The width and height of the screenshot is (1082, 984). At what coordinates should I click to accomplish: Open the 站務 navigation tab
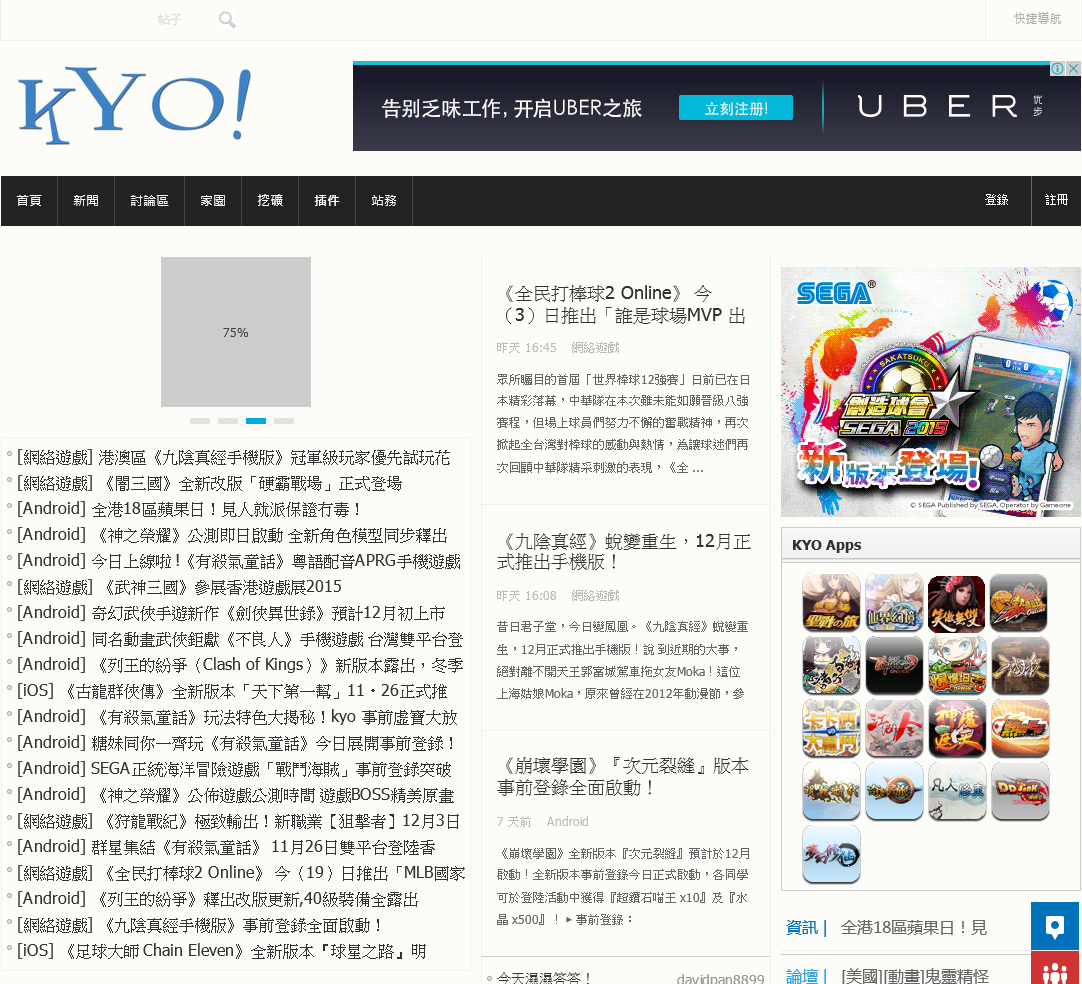point(384,201)
